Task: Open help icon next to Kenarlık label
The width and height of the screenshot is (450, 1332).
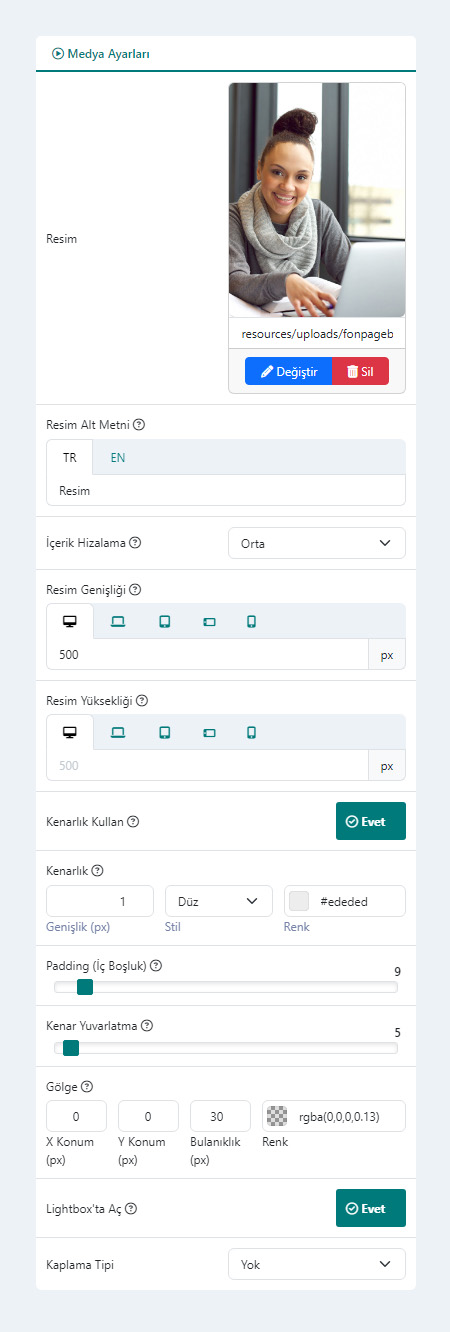Action: pos(98,870)
